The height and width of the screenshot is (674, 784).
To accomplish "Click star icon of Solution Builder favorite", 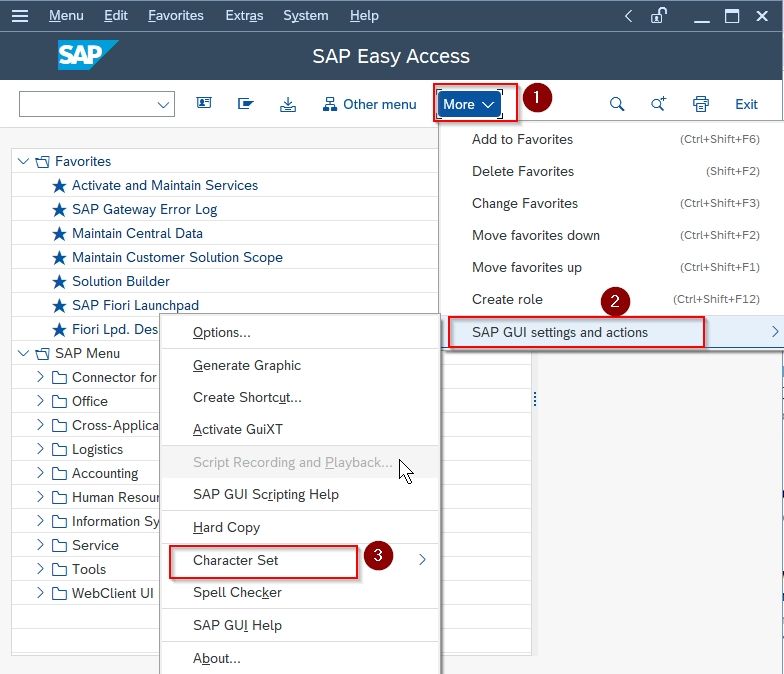I will 59,282.
